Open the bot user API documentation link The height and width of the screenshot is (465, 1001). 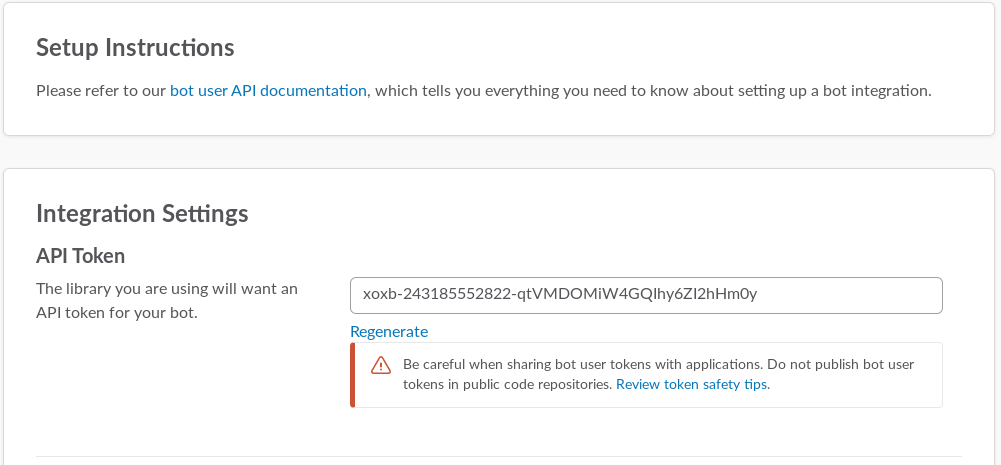click(268, 91)
